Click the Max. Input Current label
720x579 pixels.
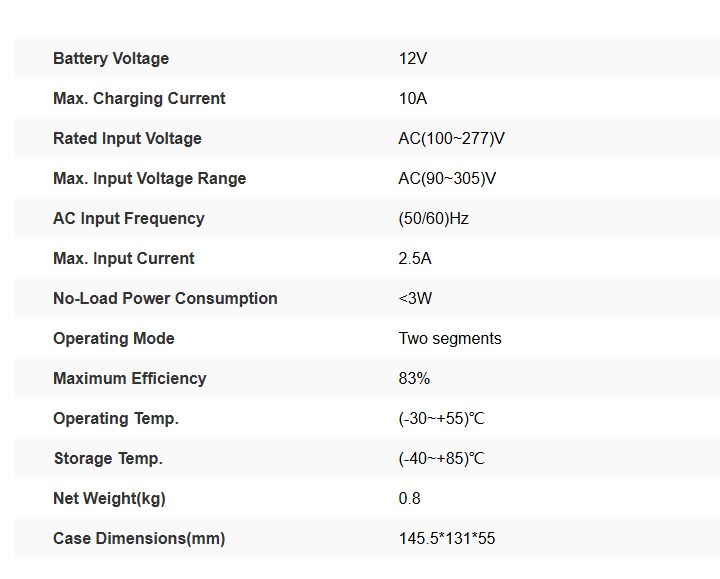point(124,259)
